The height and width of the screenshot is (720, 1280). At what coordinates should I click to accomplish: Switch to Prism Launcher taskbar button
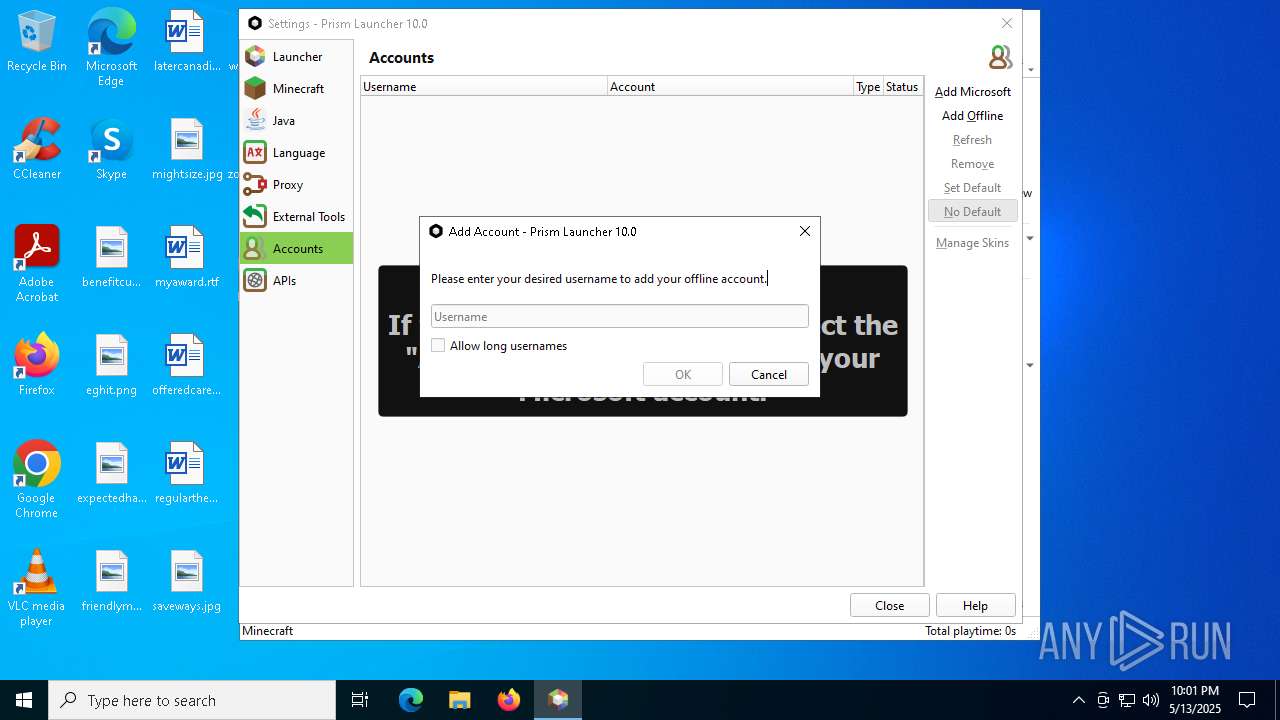[558, 700]
